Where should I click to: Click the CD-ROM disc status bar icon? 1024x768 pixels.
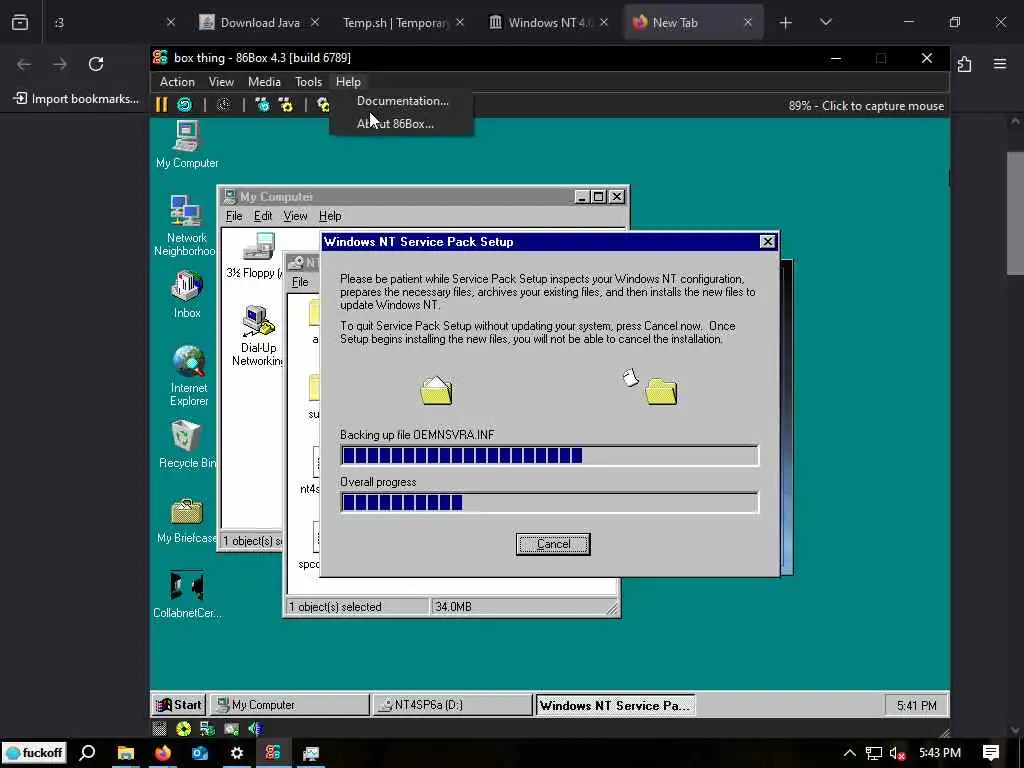click(184, 728)
